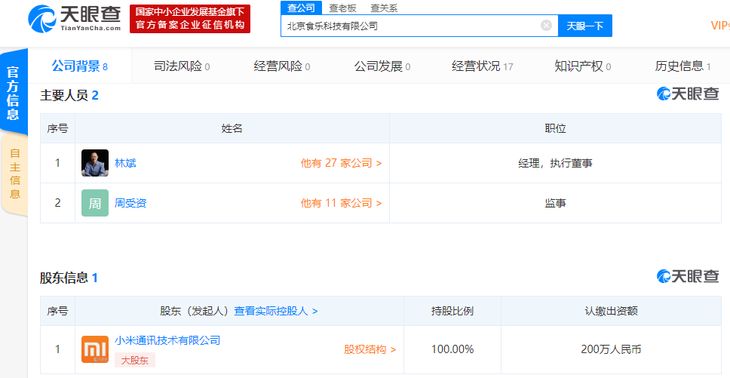Click the red 官方备案企业征信机构 banner
This screenshot has height=378, width=730.
tap(190, 19)
